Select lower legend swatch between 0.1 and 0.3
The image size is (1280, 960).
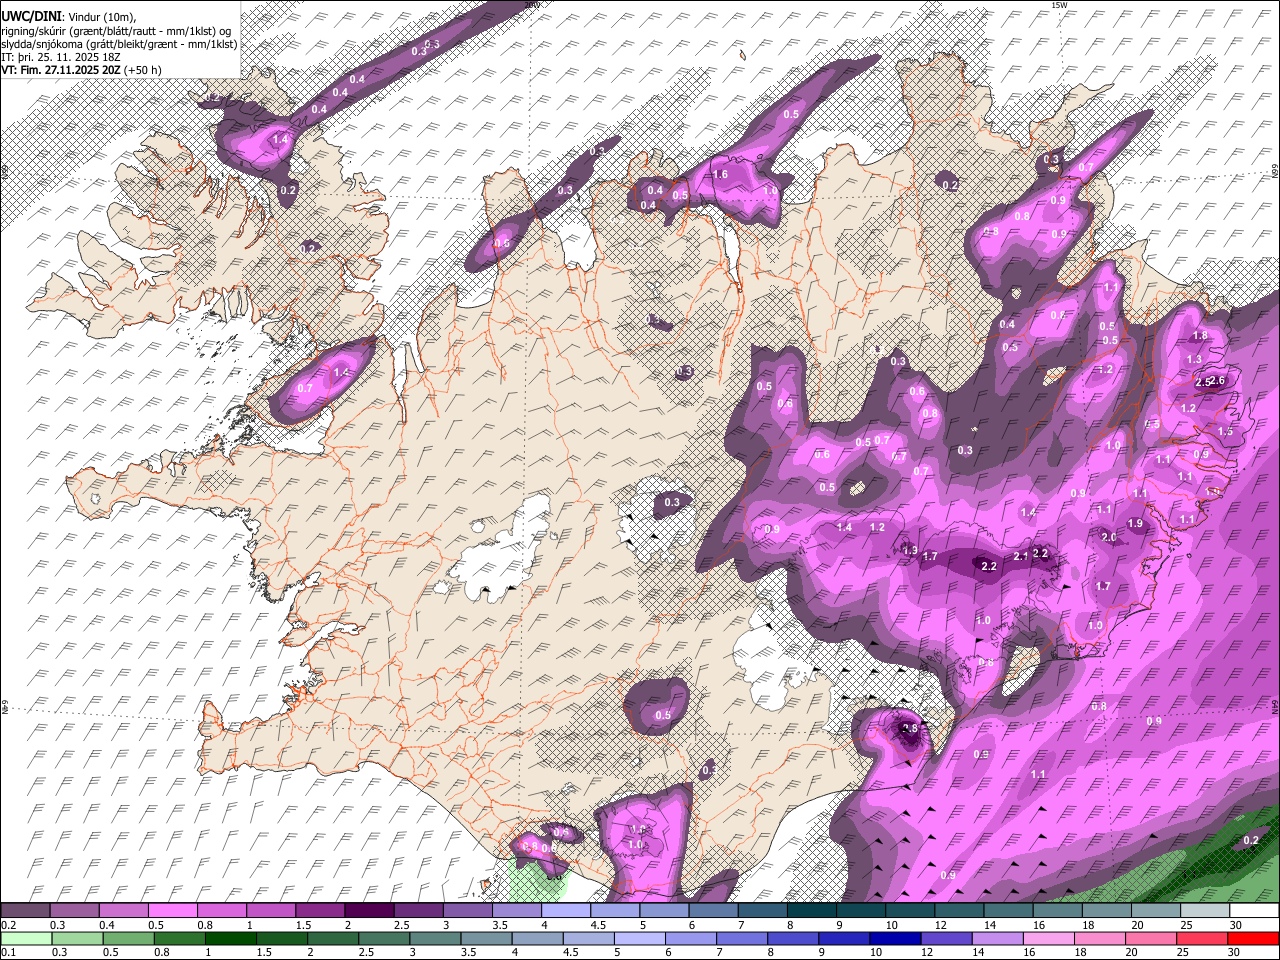26,938
